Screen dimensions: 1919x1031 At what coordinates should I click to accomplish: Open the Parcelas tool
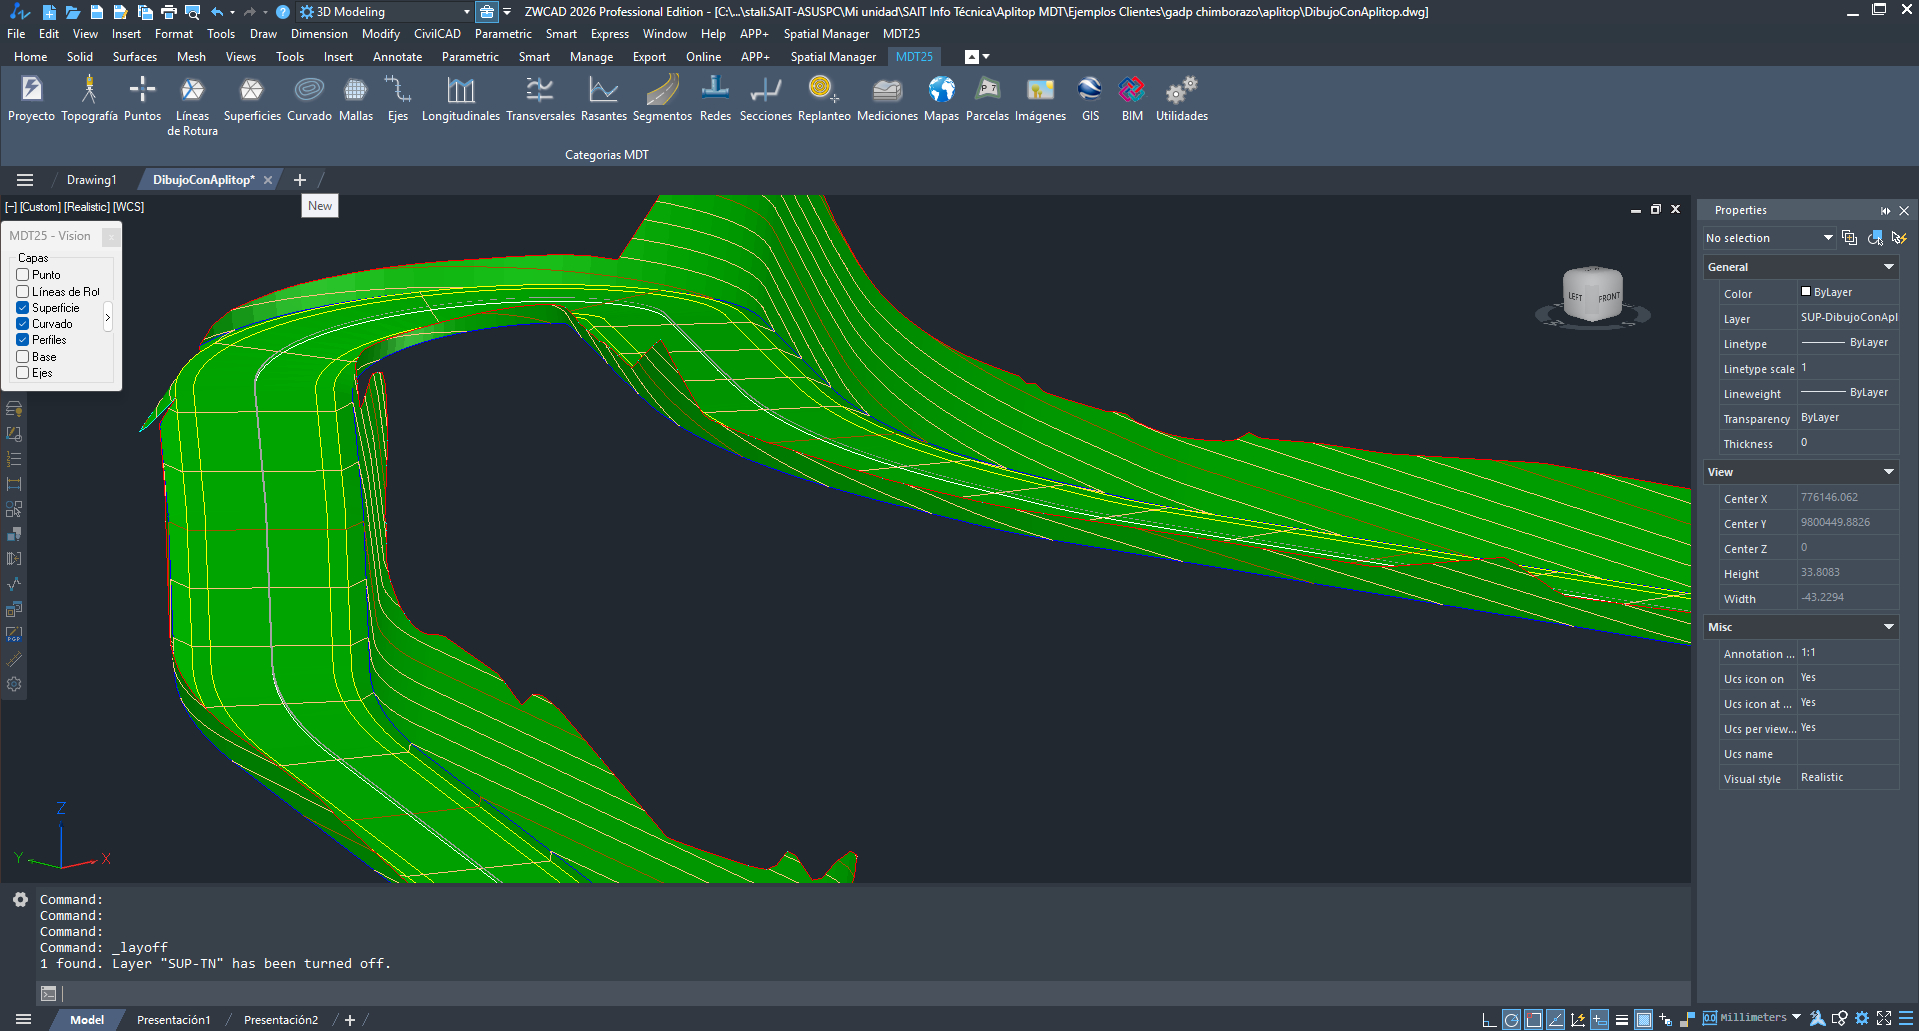(987, 99)
